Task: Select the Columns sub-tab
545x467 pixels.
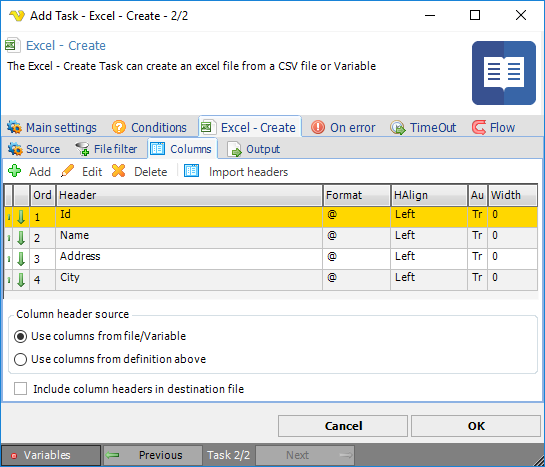Action: [x=182, y=149]
